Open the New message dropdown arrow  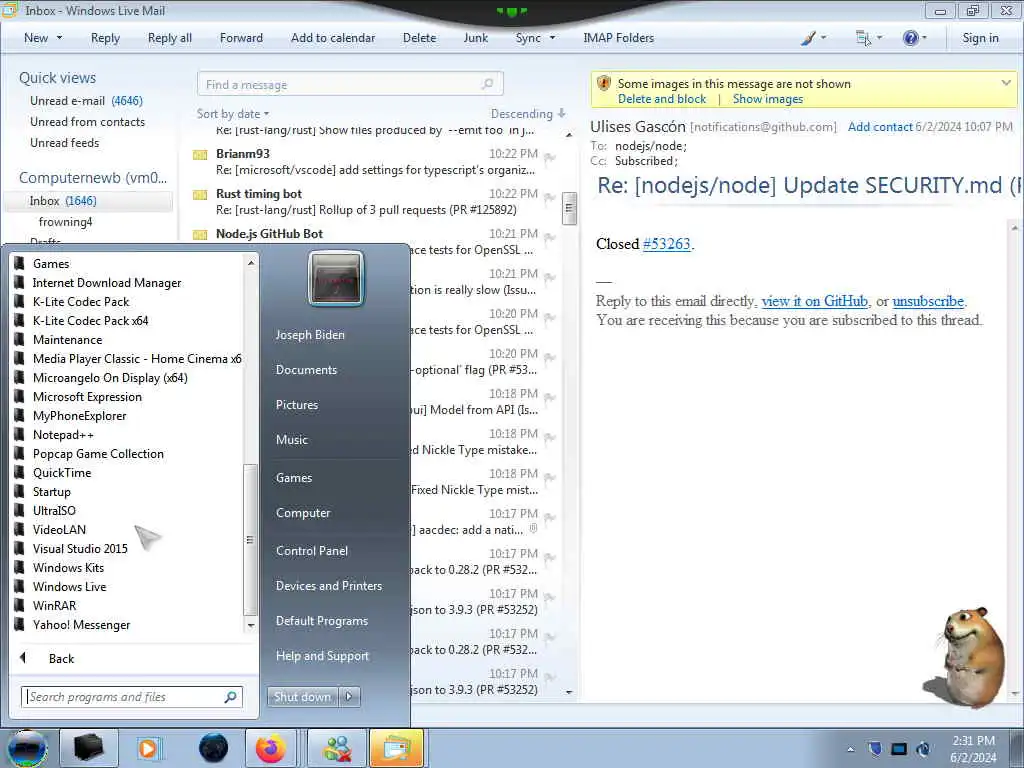59,38
